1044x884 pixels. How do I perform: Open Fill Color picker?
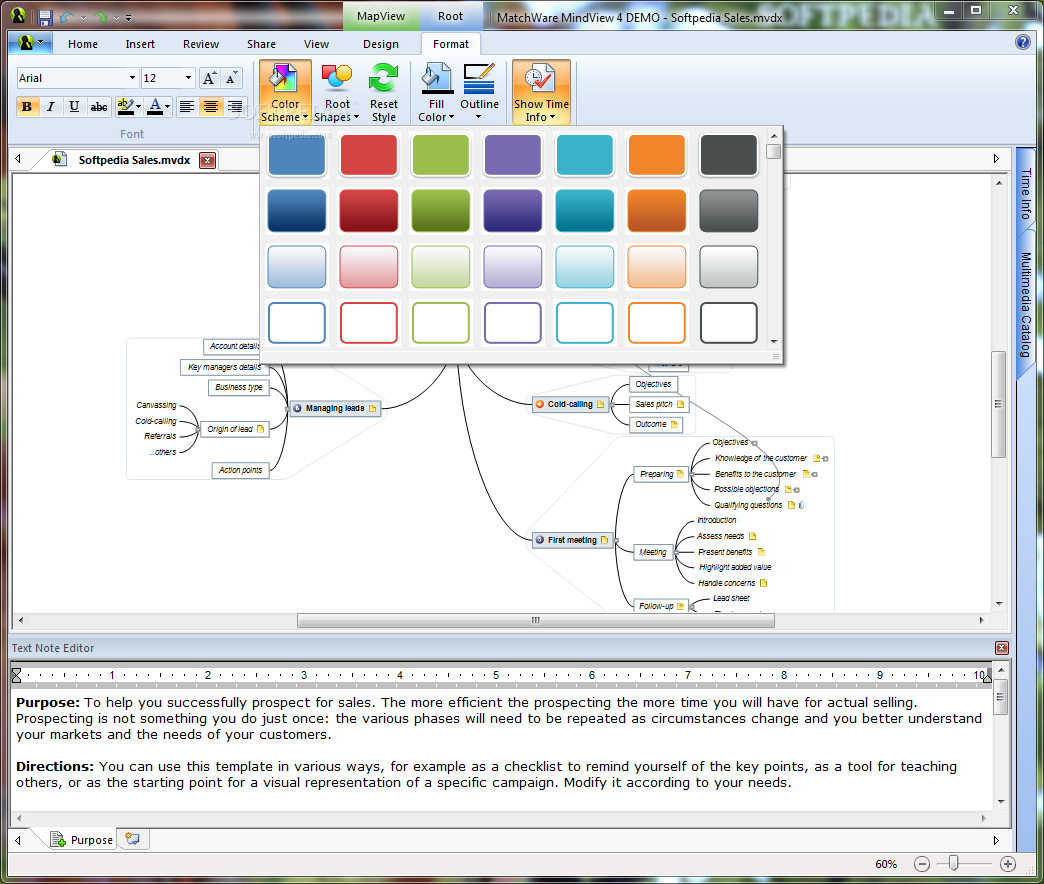436,92
